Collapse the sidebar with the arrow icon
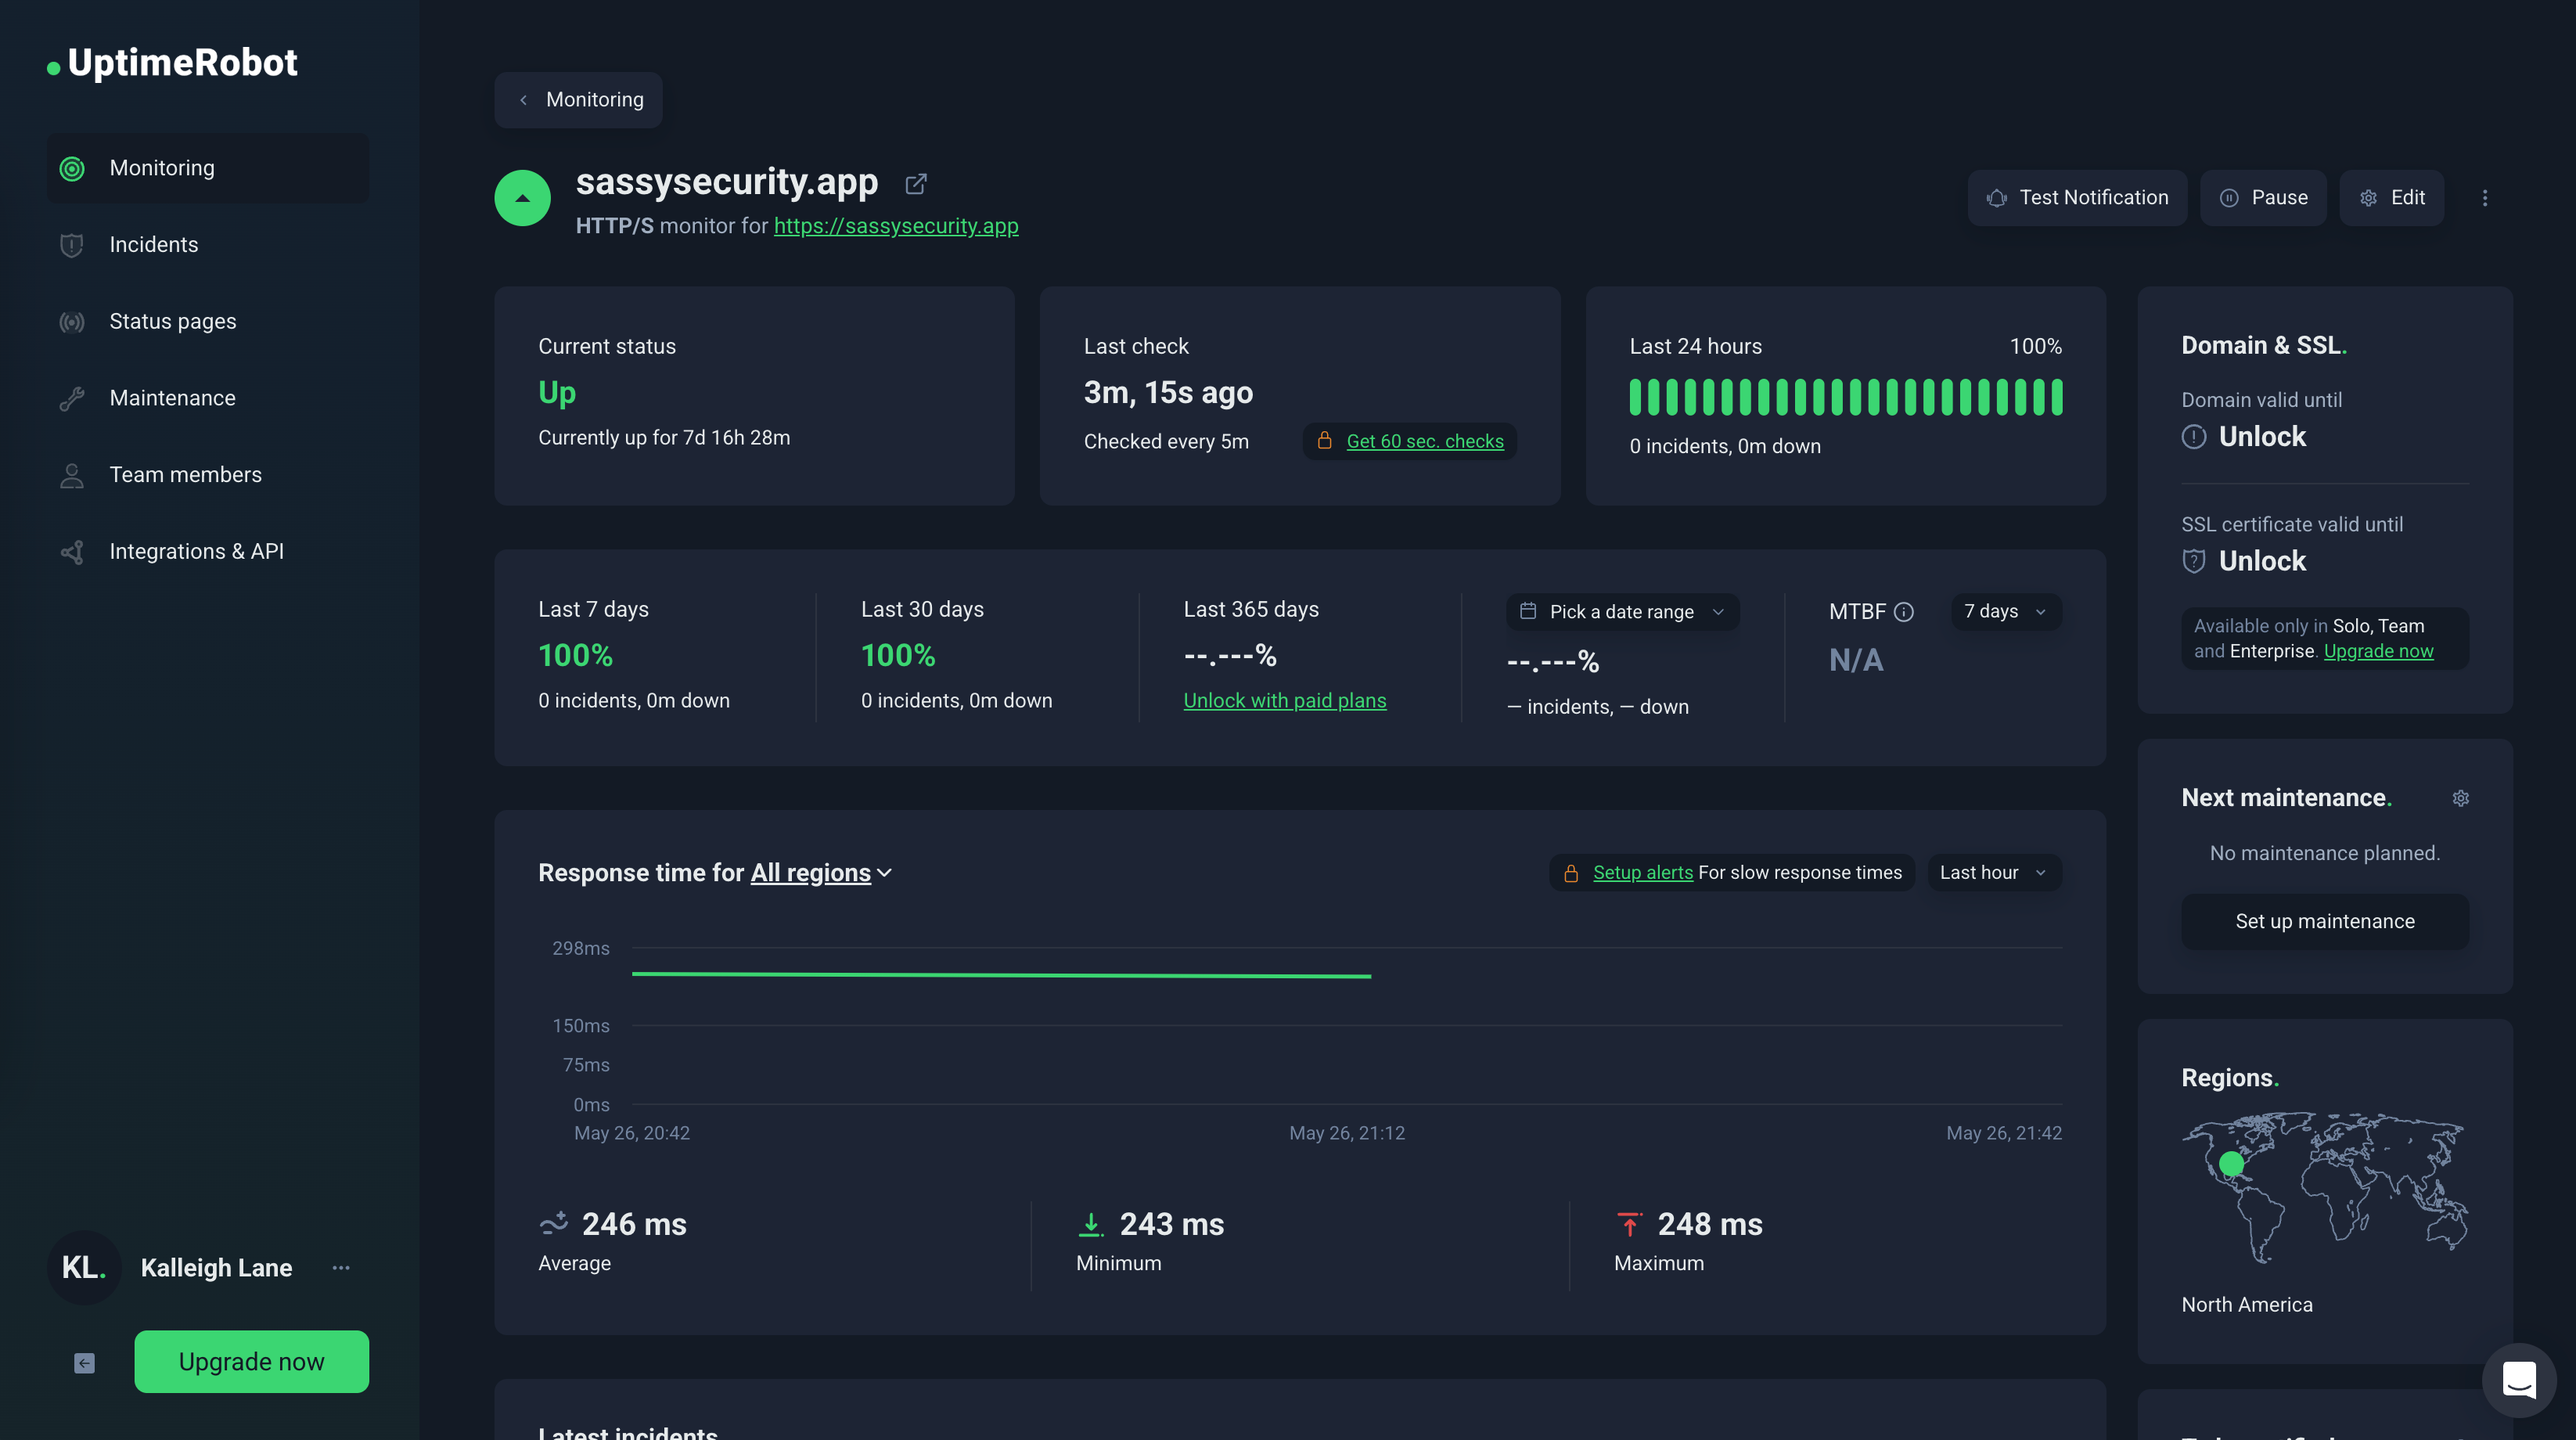 (x=84, y=1363)
